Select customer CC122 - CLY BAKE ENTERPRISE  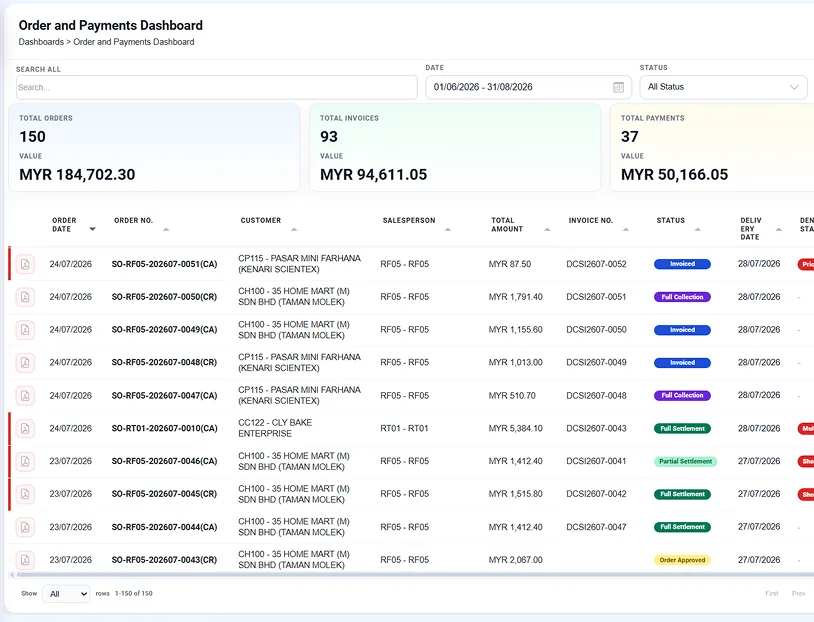tap(275, 428)
